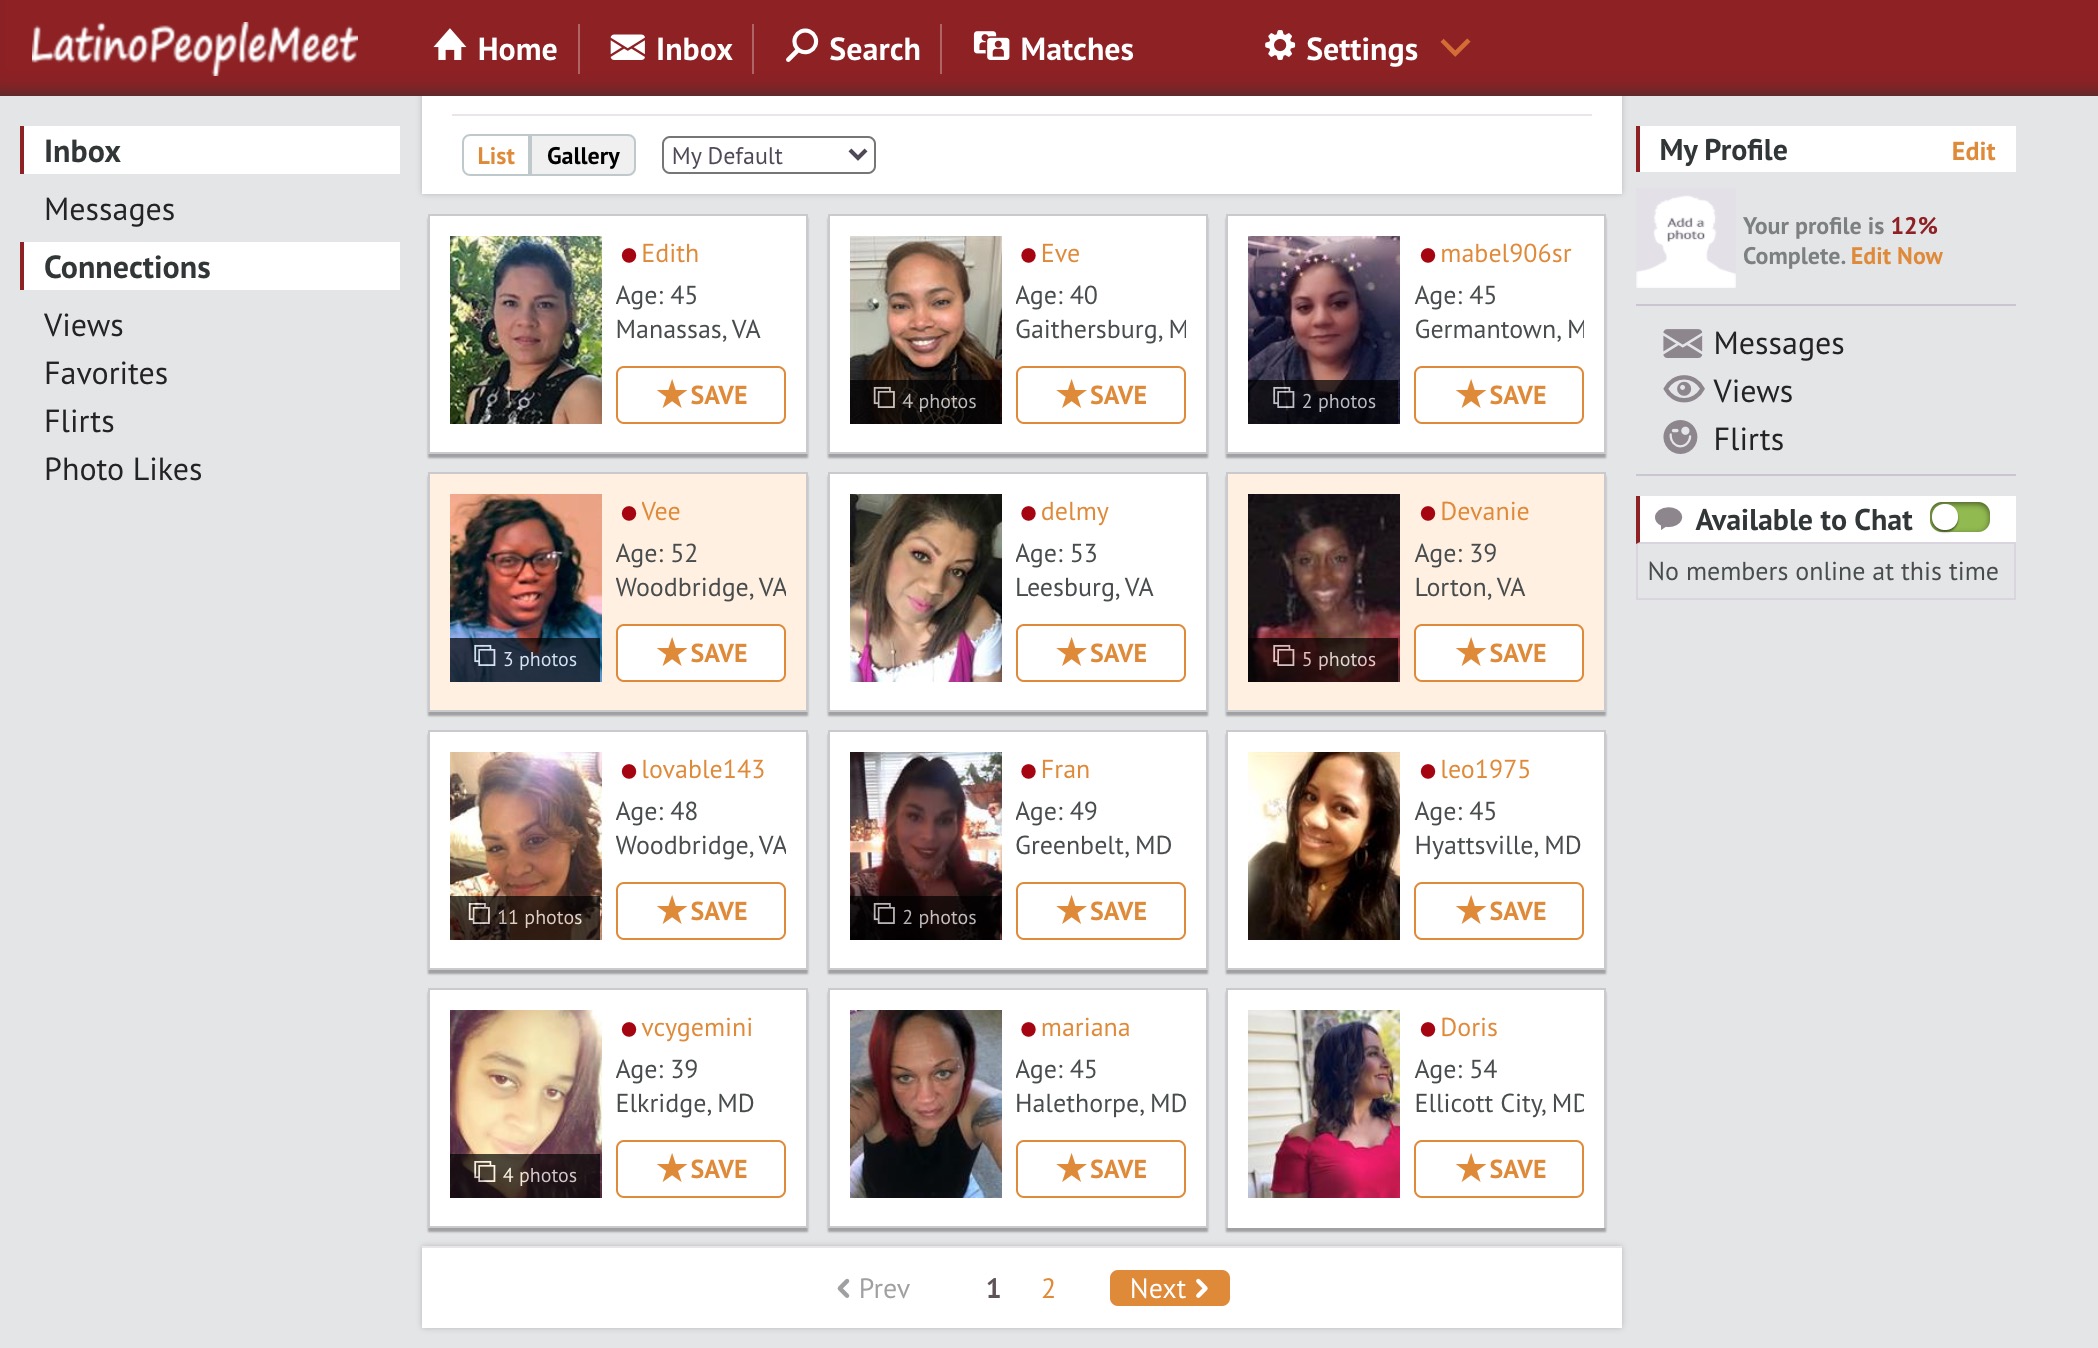Switch to List view
This screenshot has height=1348, width=2098.
click(x=495, y=156)
